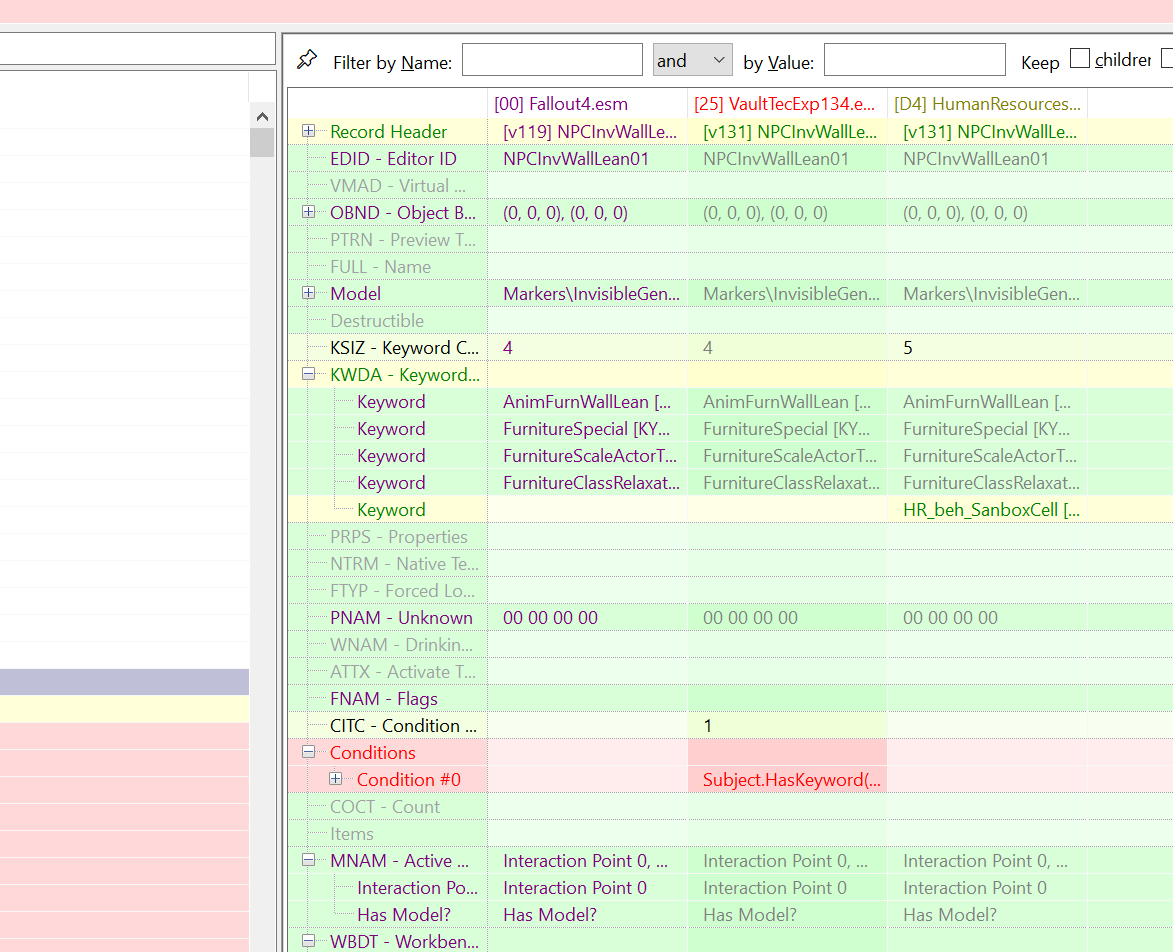The image size is (1173, 952).
Task: Collapse the Conditions row
Action: [x=308, y=752]
